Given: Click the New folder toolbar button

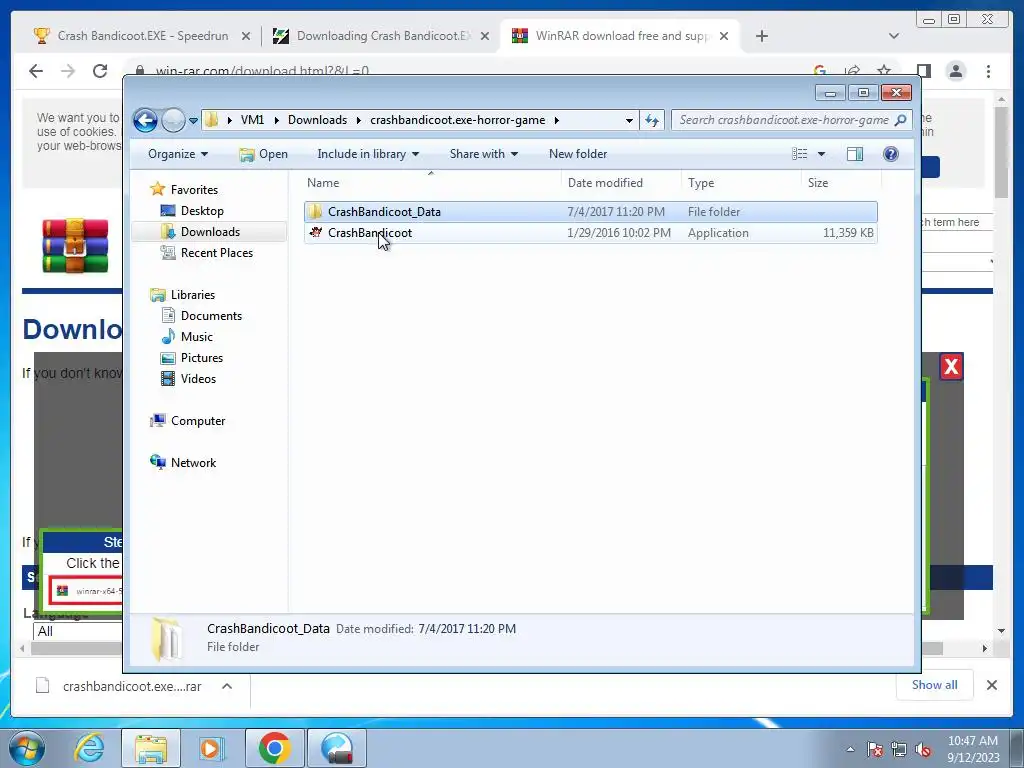Looking at the screenshot, I should (x=578, y=154).
